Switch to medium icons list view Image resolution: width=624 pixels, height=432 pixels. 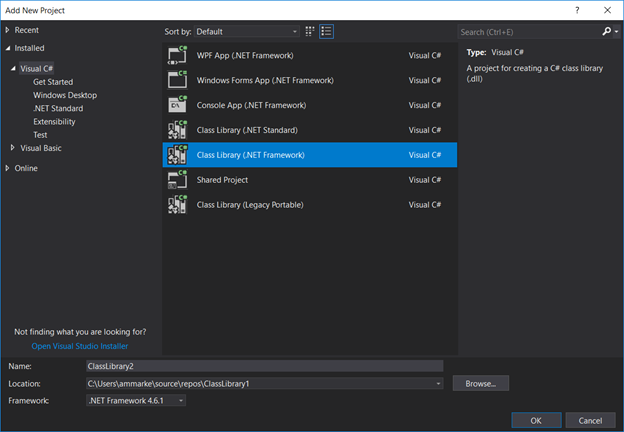tap(326, 31)
